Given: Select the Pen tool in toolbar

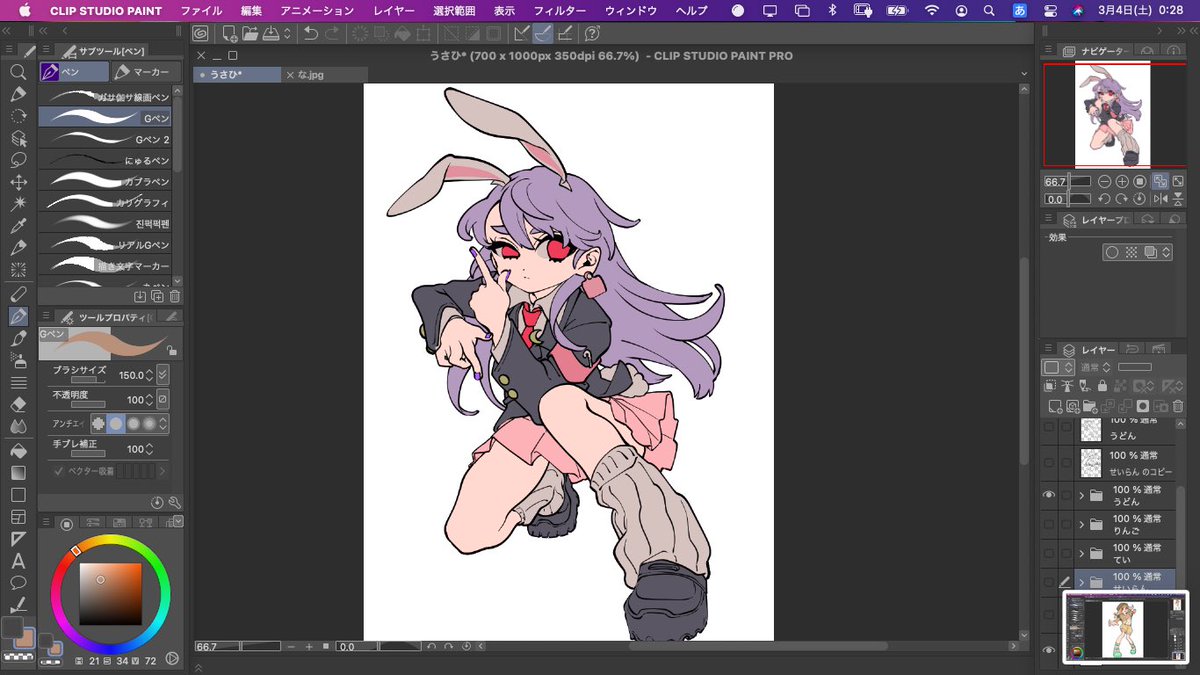Looking at the screenshot, I should 18,316.
